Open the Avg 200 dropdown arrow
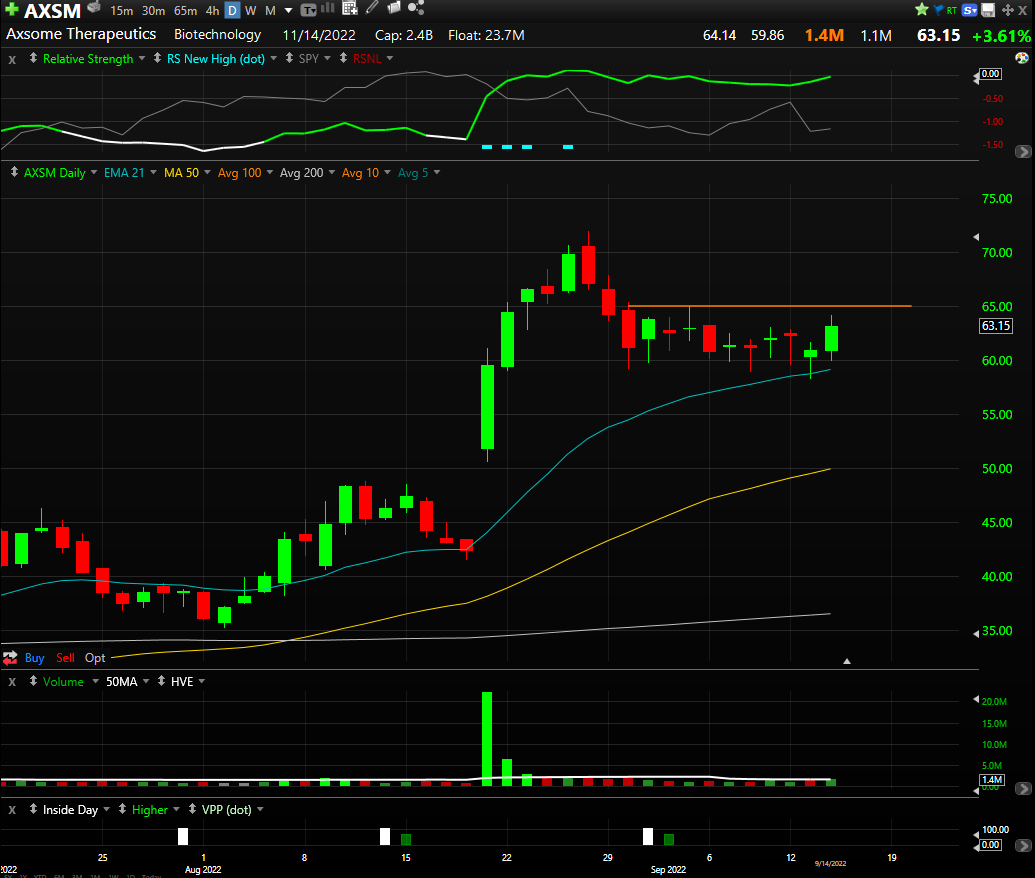The height and width of the screenshot is (878, 1035). click(331, 173)
